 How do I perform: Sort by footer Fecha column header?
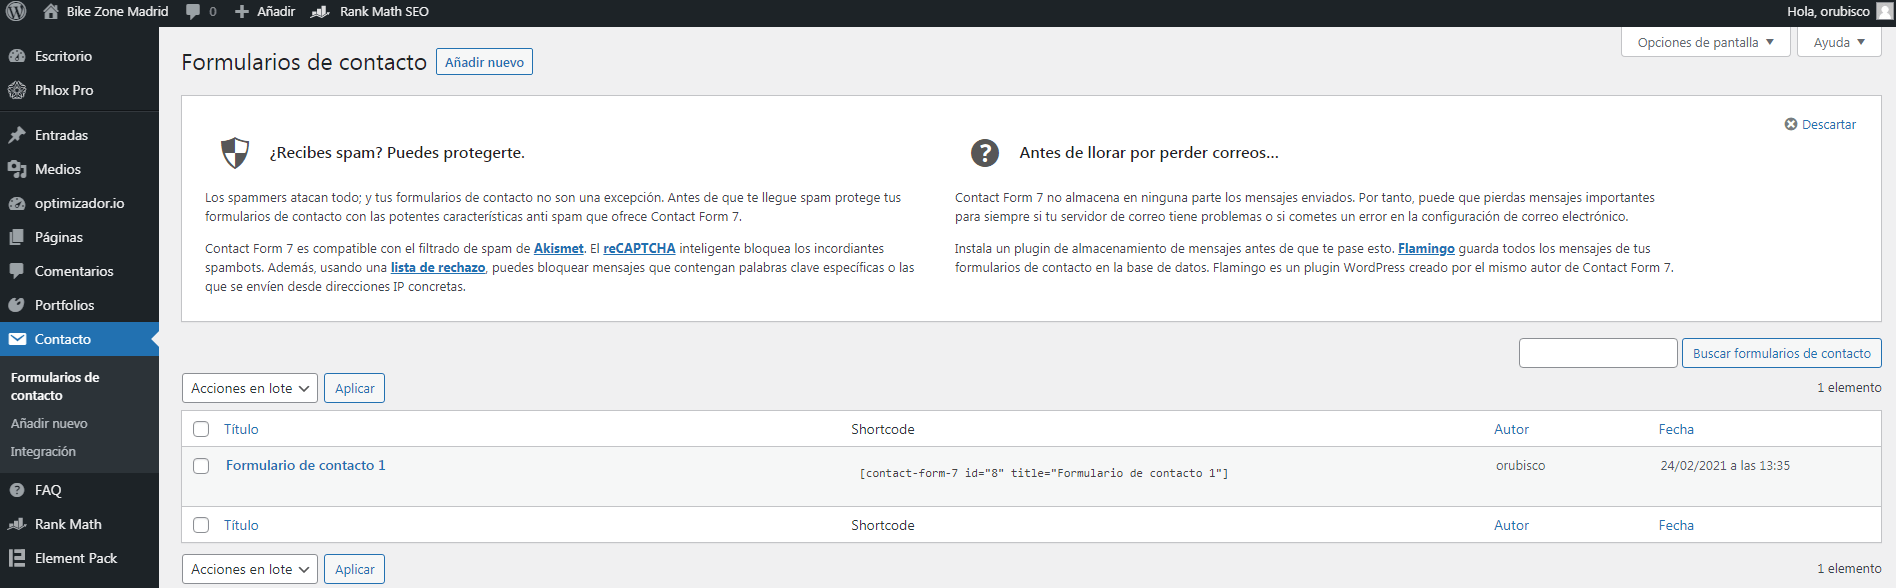click(1676, 525)
